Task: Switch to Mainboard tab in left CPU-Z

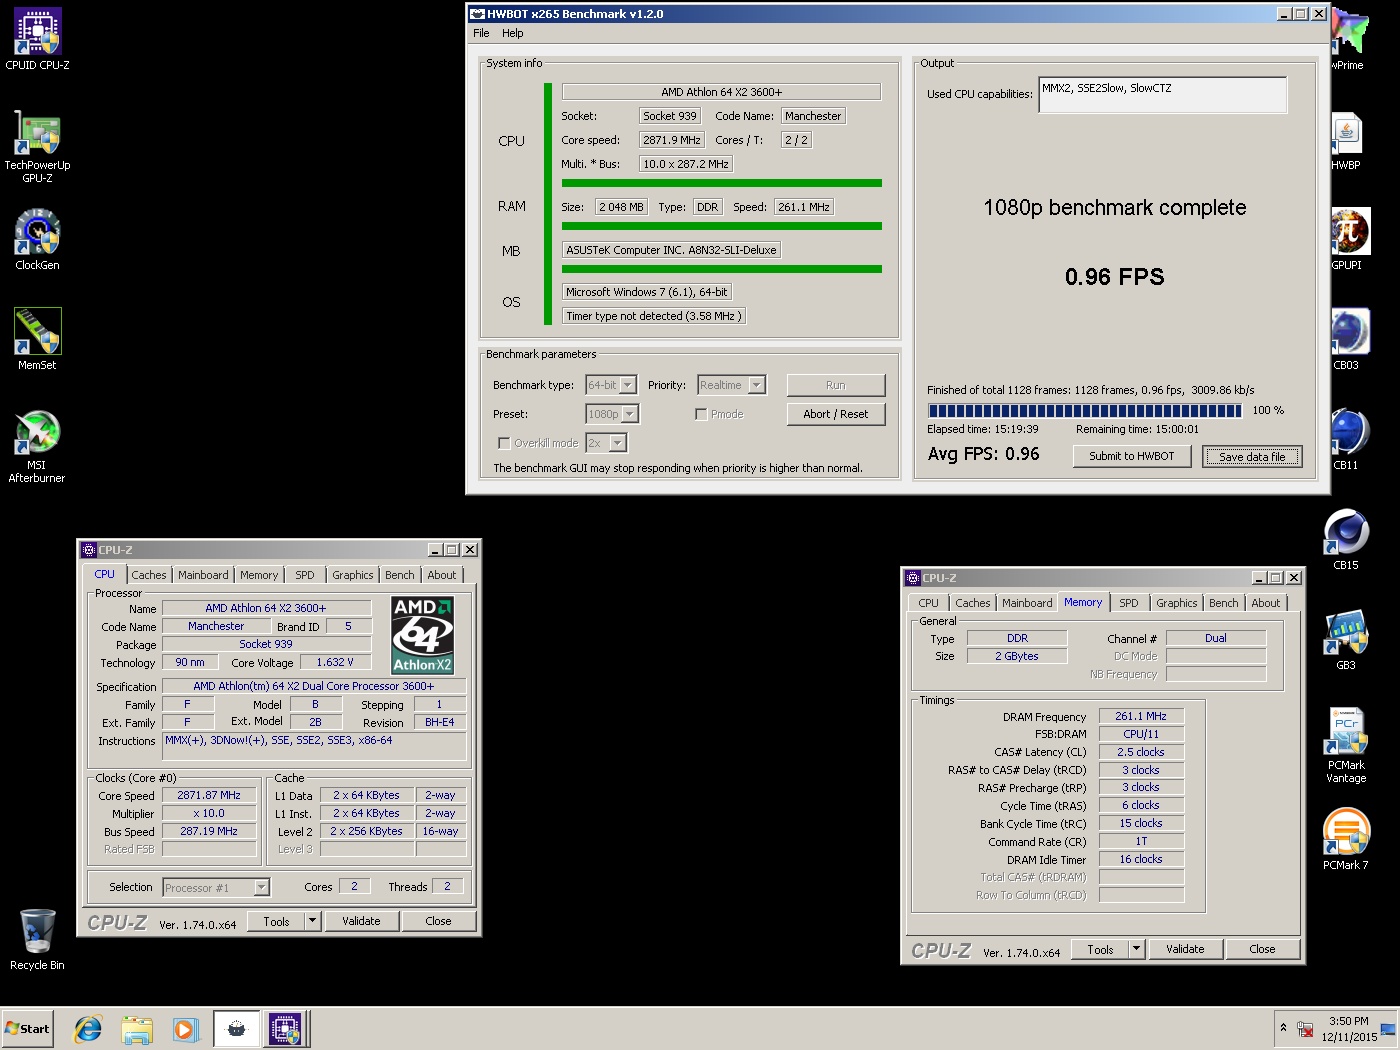Action: point(203,575)
